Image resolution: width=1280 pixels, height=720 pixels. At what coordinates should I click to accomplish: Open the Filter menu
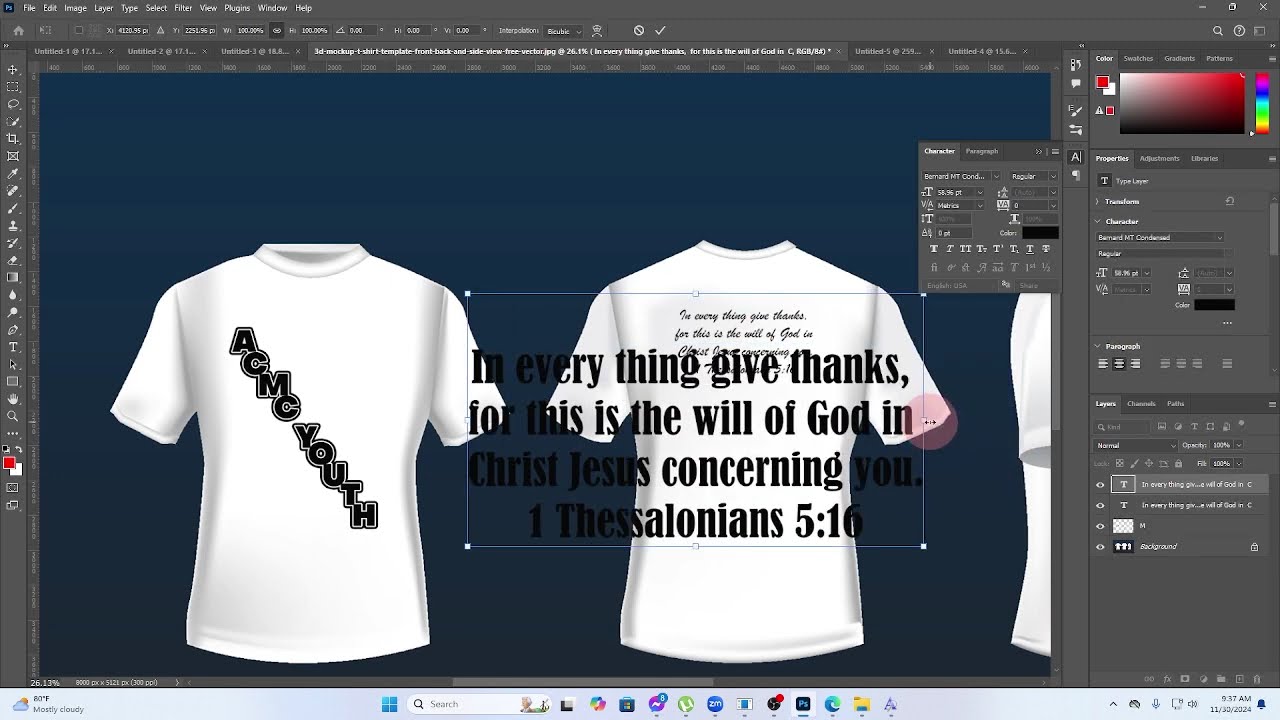click(x=183, y=8)
